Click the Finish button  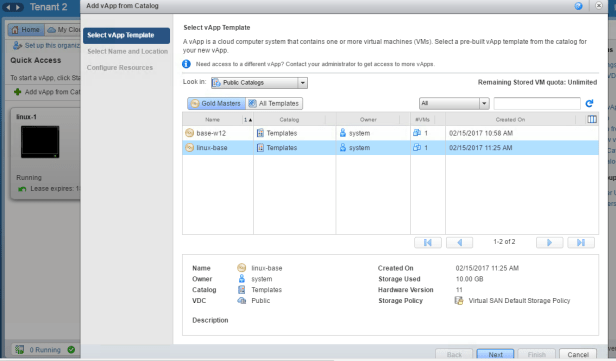coord(536,354)
